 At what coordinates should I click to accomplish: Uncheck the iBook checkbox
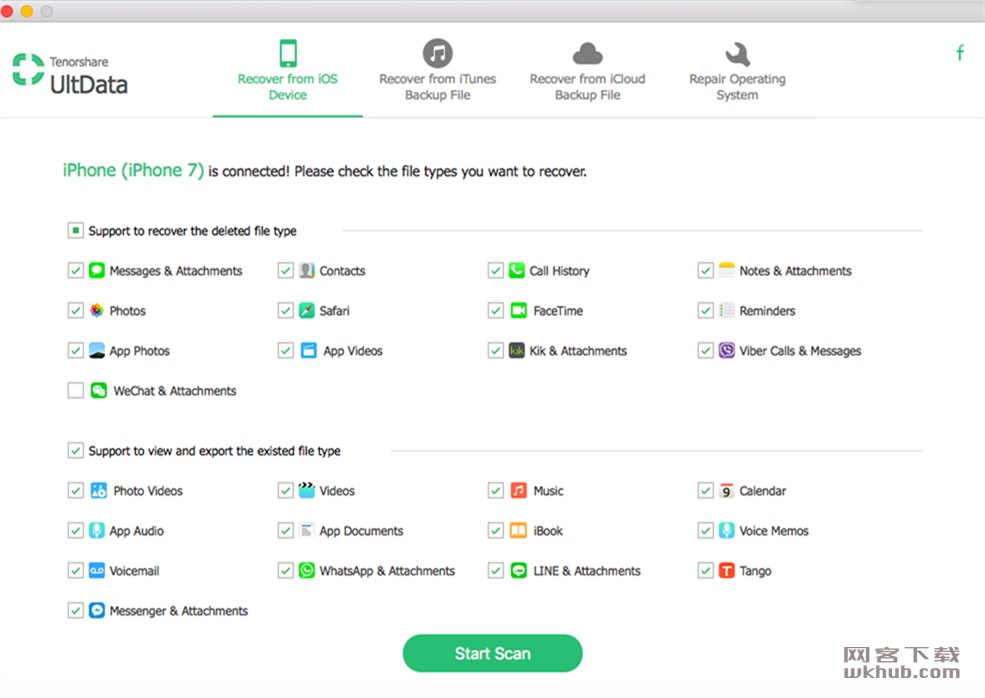click(496, 531)
